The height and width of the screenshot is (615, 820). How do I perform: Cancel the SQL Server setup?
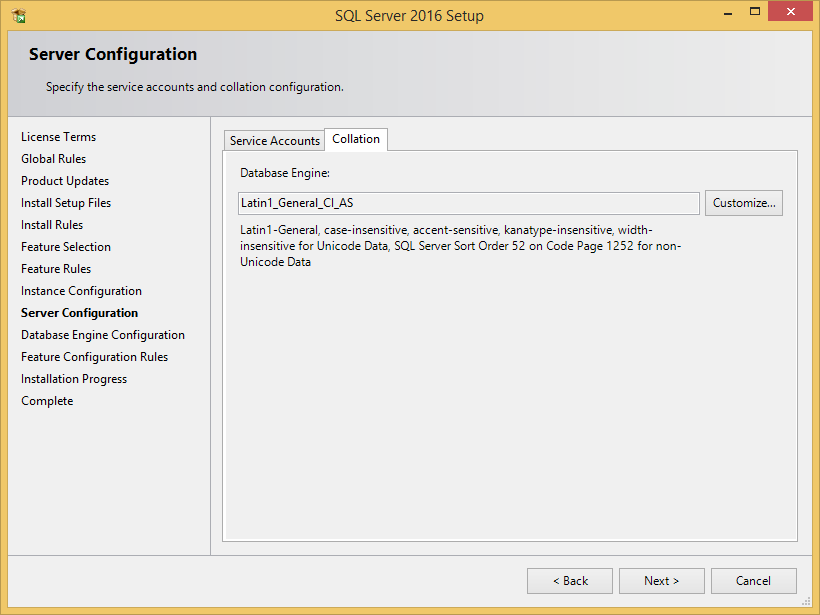pos(754,581)
